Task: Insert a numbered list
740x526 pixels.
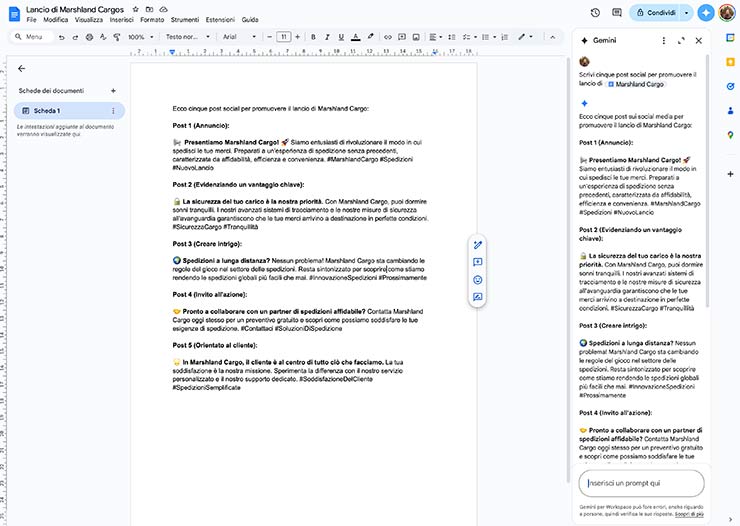Action: [x=505, y=37]
